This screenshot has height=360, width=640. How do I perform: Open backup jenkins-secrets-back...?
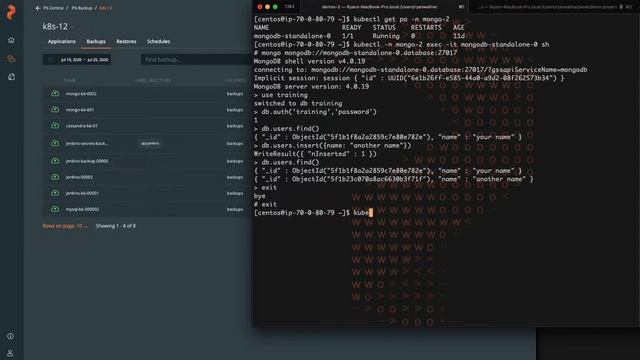[x=87, y=144]
